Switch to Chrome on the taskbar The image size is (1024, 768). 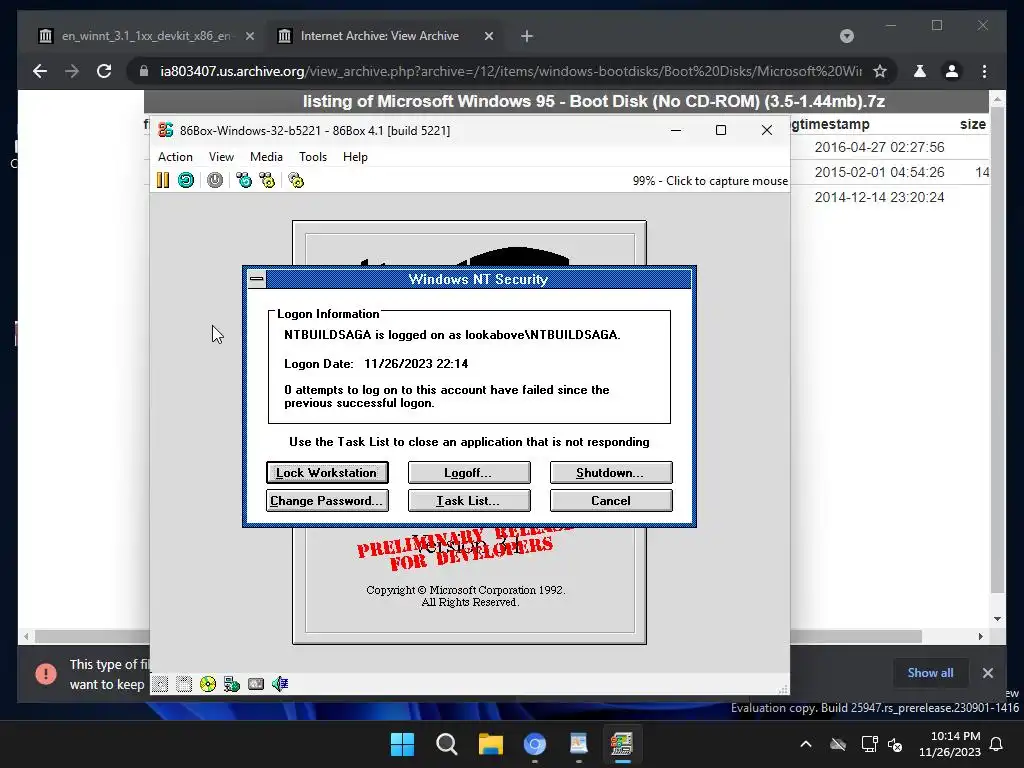pyautogui.click(x=535, y=744)
